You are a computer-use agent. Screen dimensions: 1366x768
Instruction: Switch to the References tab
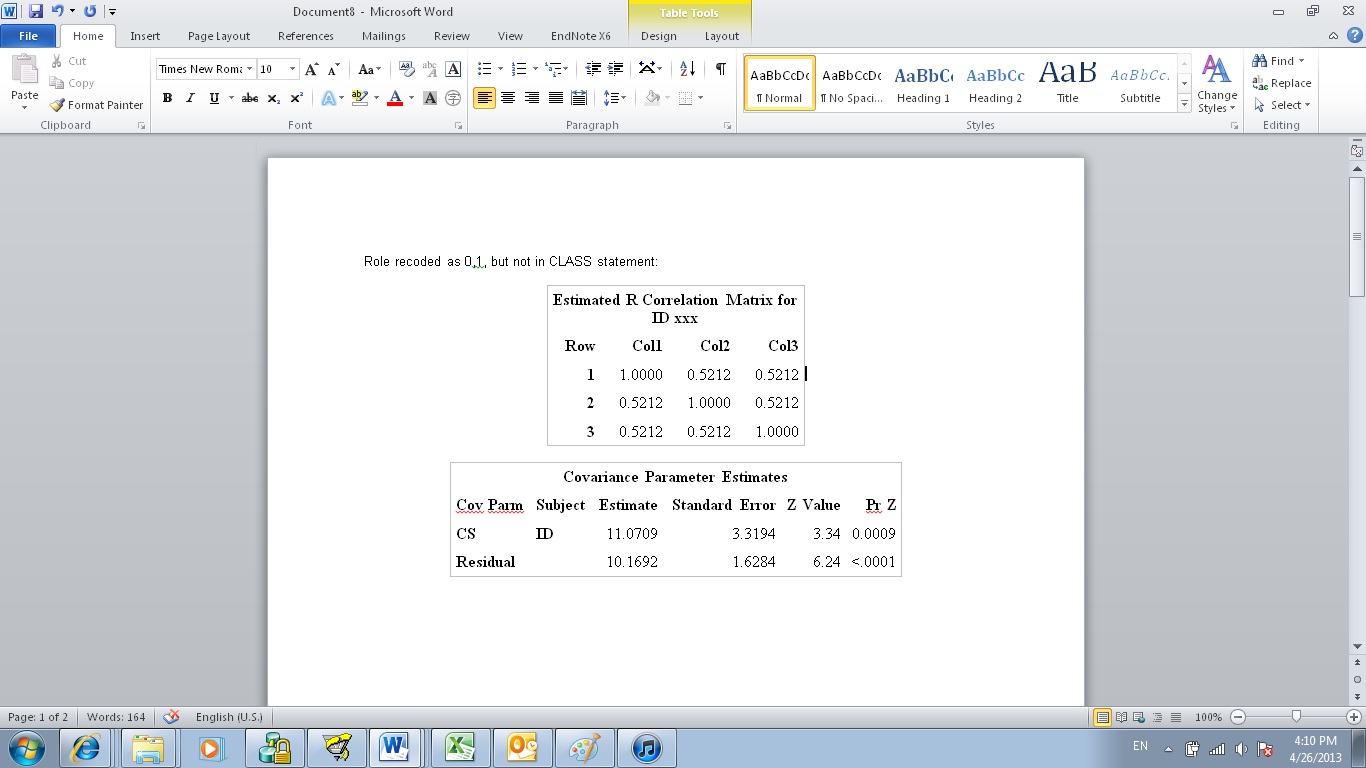(x=305, y=35)
